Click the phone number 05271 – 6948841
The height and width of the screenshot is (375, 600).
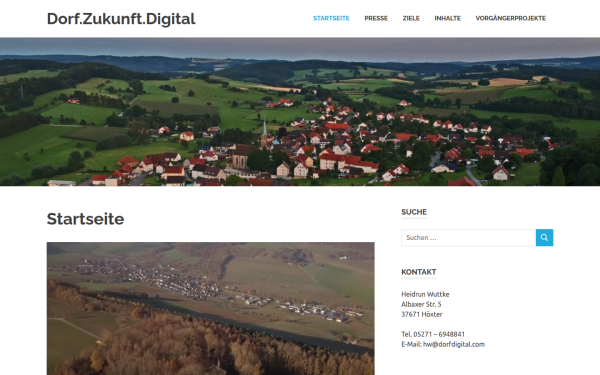(439, 334)
